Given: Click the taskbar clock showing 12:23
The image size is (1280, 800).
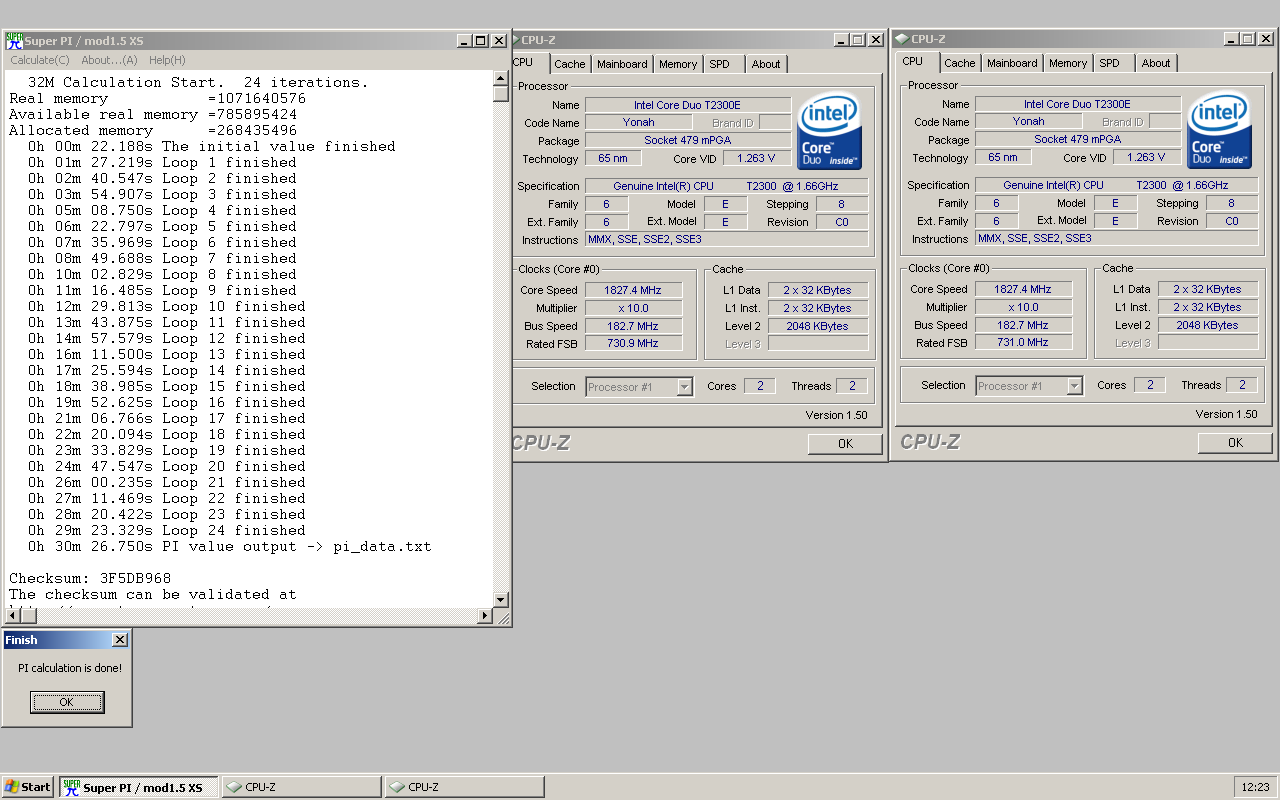Looking at the screenshot, I should tap(1254, 787).
